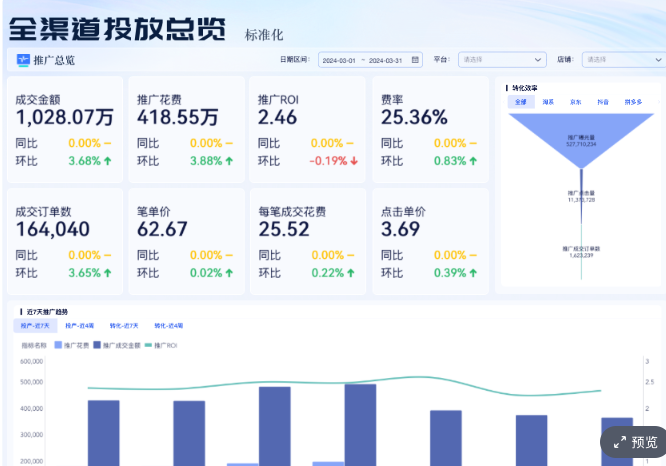Select the 拼多多 tab in 转化效率
Image resolution: width=666 pixels, height=466 pixels.
pyautogui.click(x=633, y=102)
